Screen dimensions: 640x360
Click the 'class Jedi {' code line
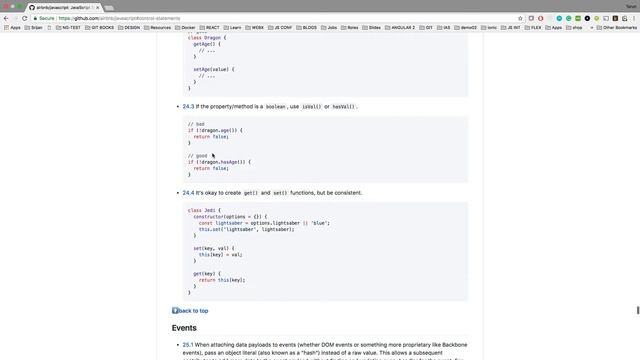click(x=204, y=210)
